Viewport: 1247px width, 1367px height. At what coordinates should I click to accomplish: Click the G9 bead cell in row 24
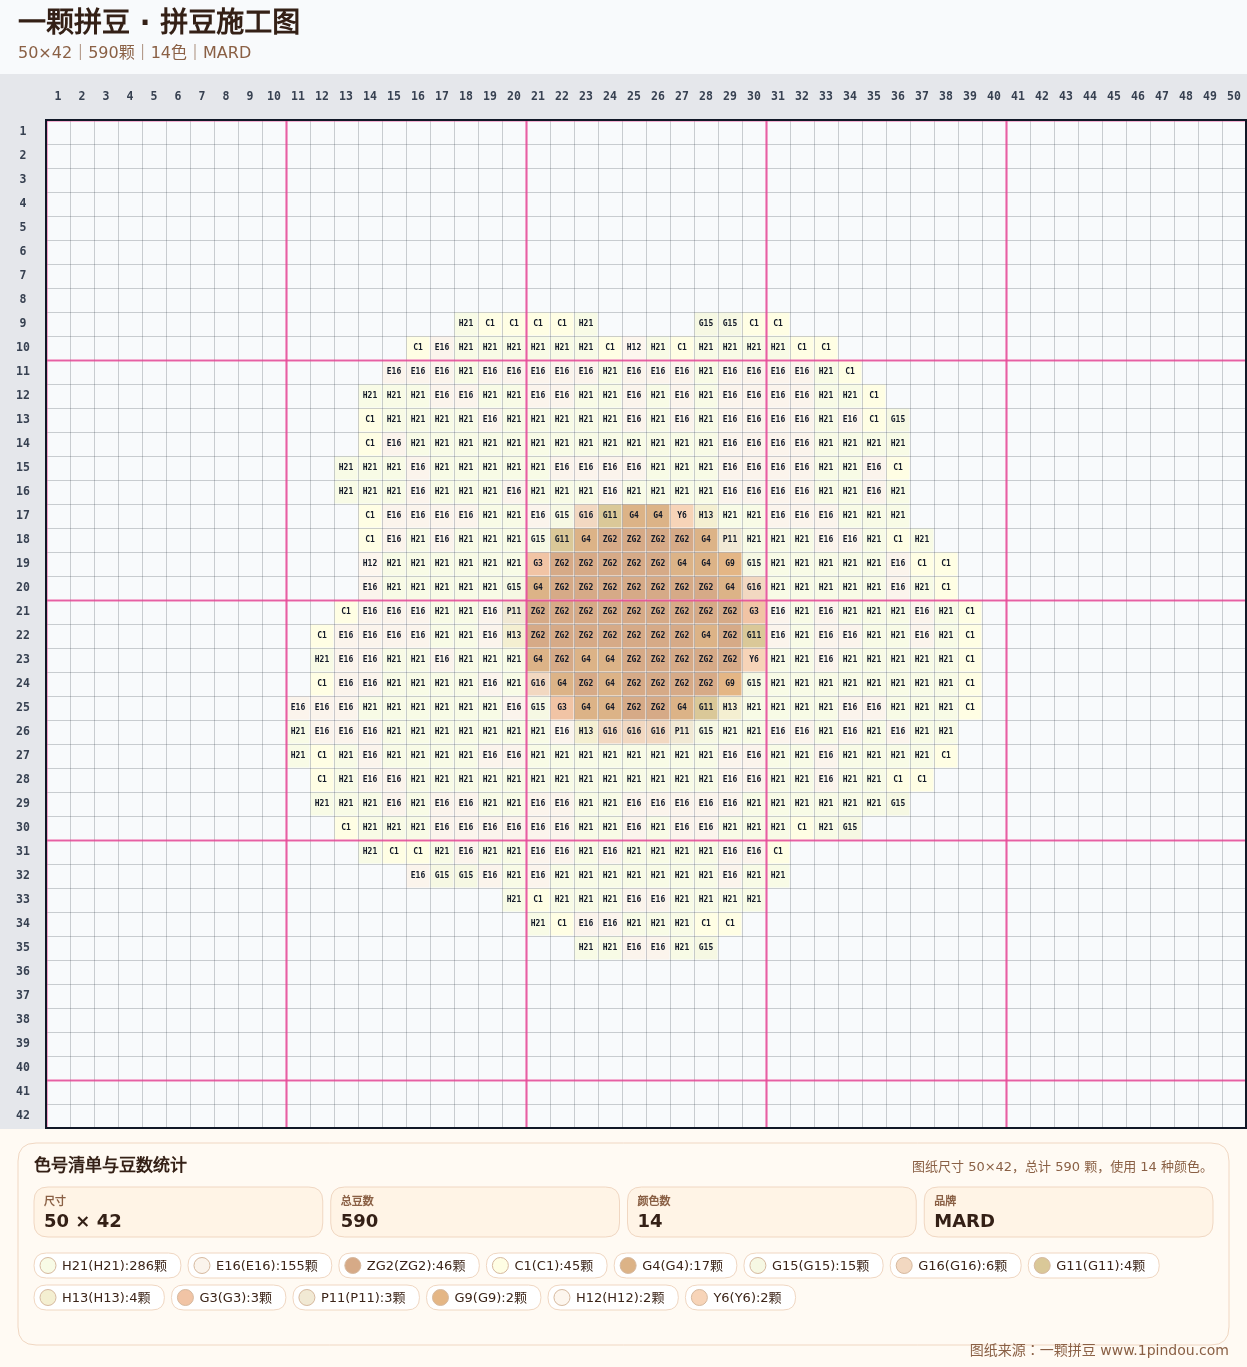(730, 683)
